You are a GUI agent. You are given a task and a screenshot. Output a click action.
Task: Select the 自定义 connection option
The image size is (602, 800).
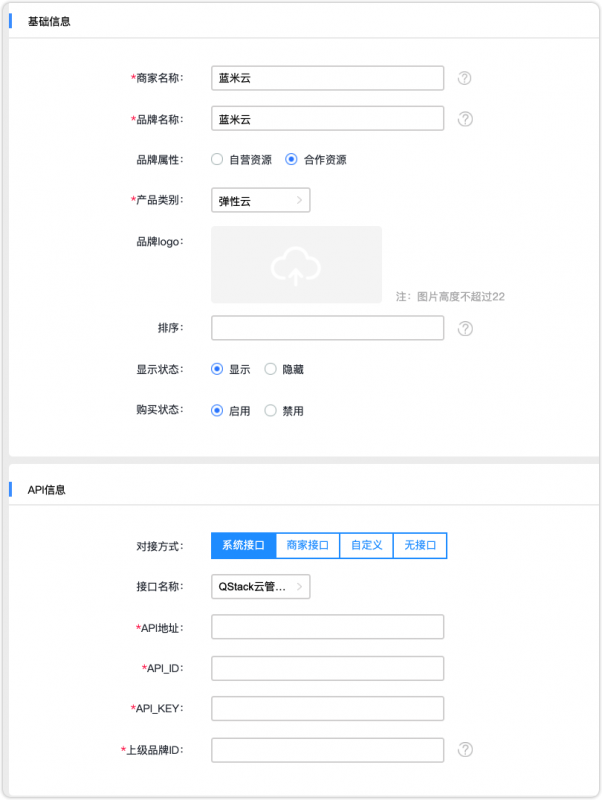click(x=366, y=545)
